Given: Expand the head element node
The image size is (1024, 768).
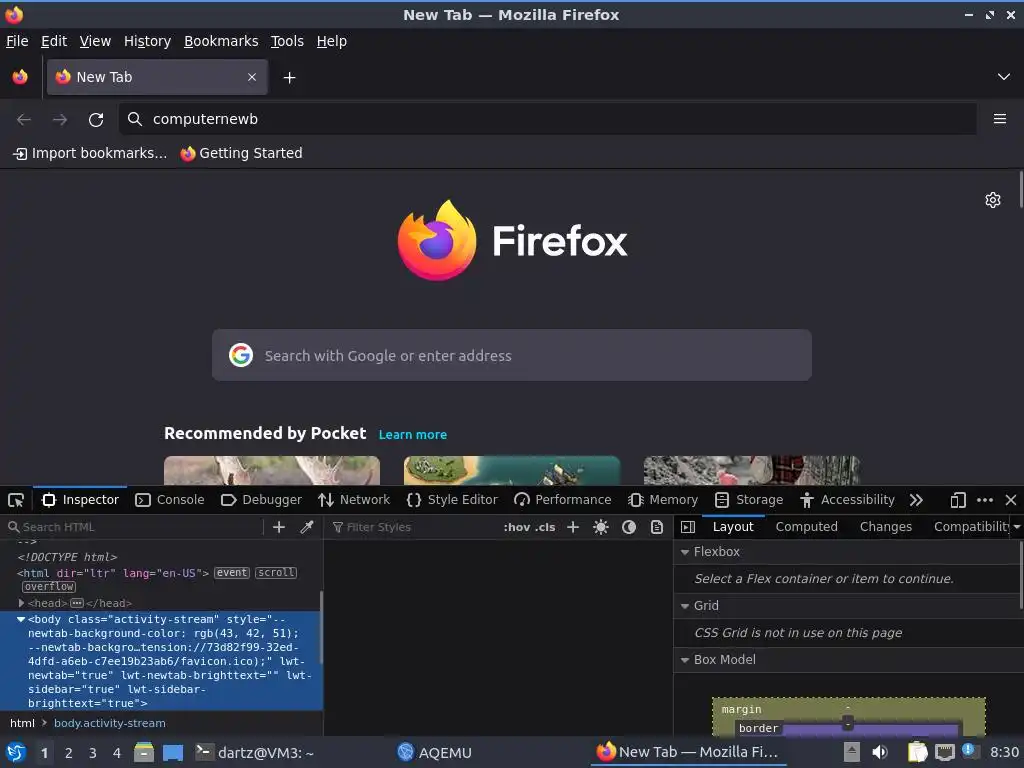Looking at the screenshot, I should (21, 603).
